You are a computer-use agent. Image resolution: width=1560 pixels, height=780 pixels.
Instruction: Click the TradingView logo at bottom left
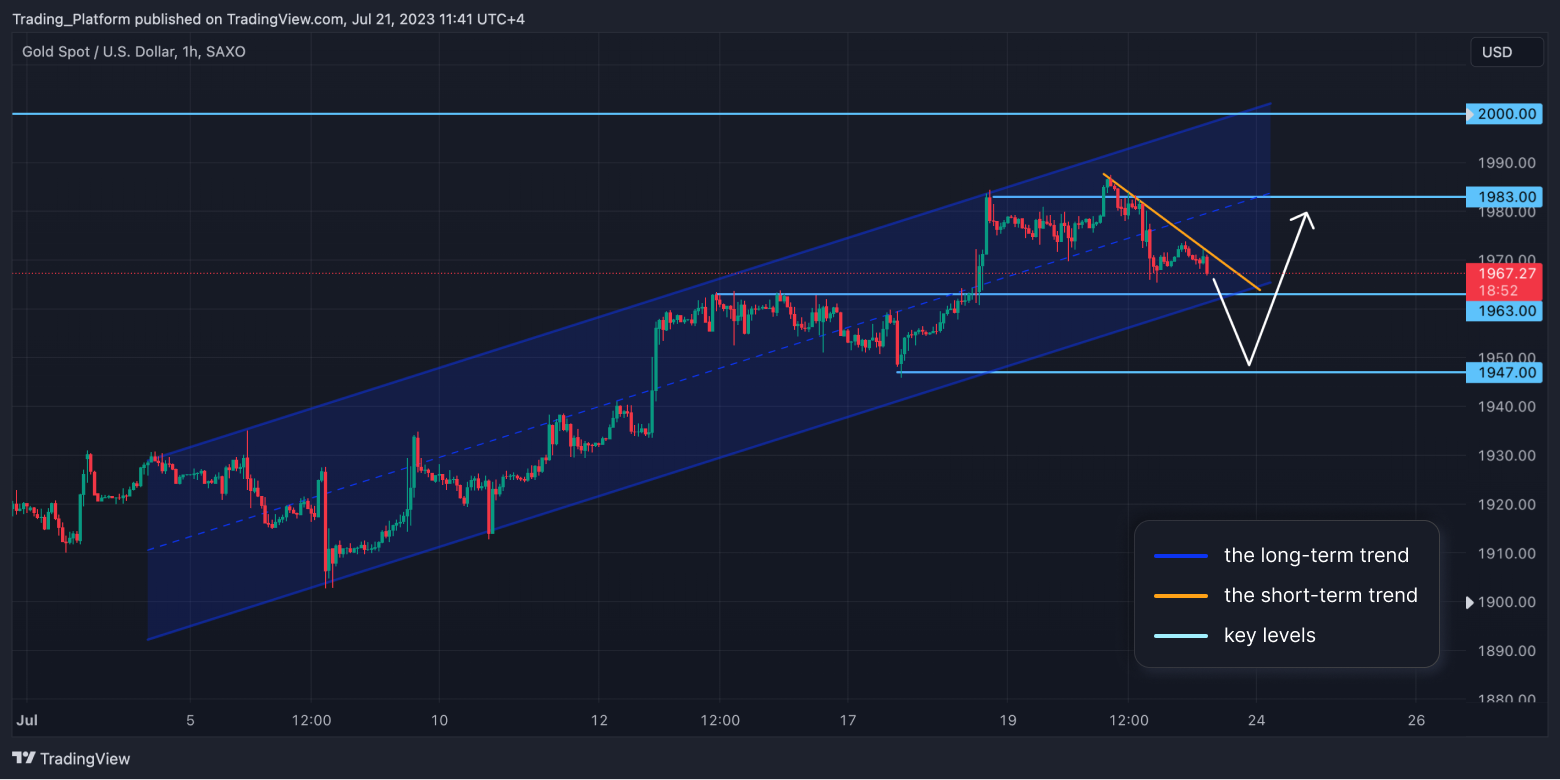click(x=71, y=759)
